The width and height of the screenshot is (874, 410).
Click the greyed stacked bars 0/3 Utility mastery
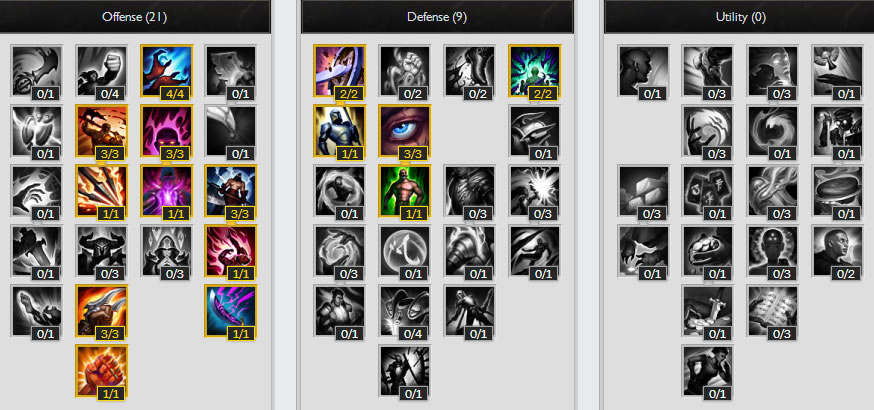pyautogui.click(x=644, y=191)
